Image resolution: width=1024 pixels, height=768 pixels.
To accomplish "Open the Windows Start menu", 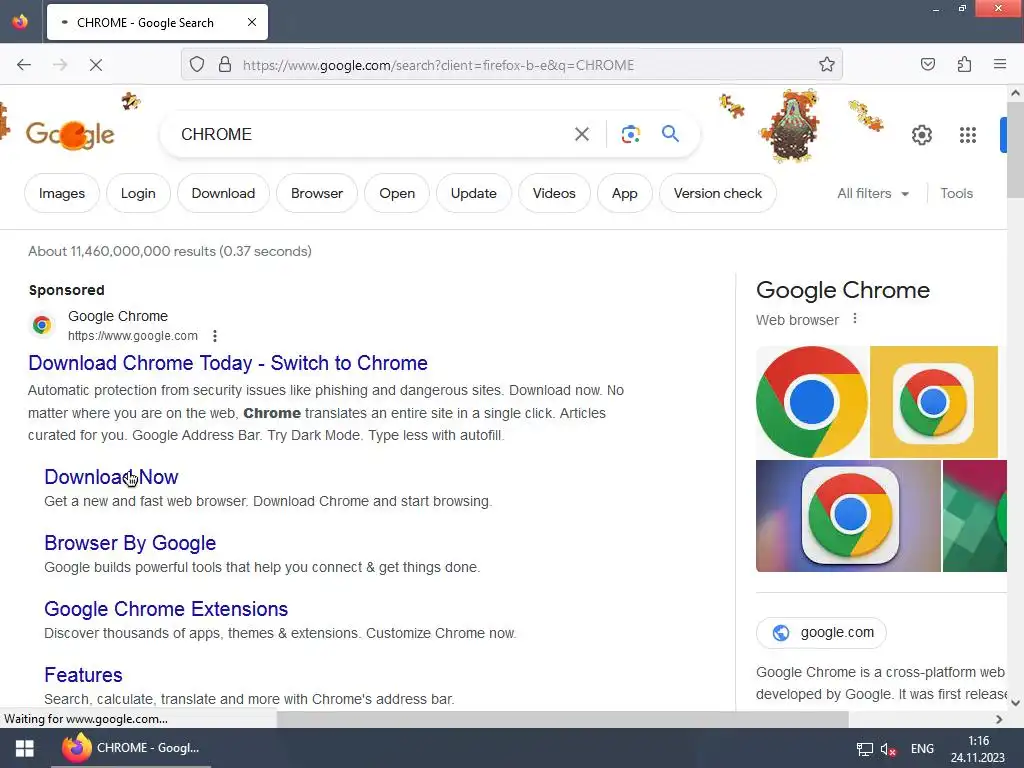I will 25,748.
